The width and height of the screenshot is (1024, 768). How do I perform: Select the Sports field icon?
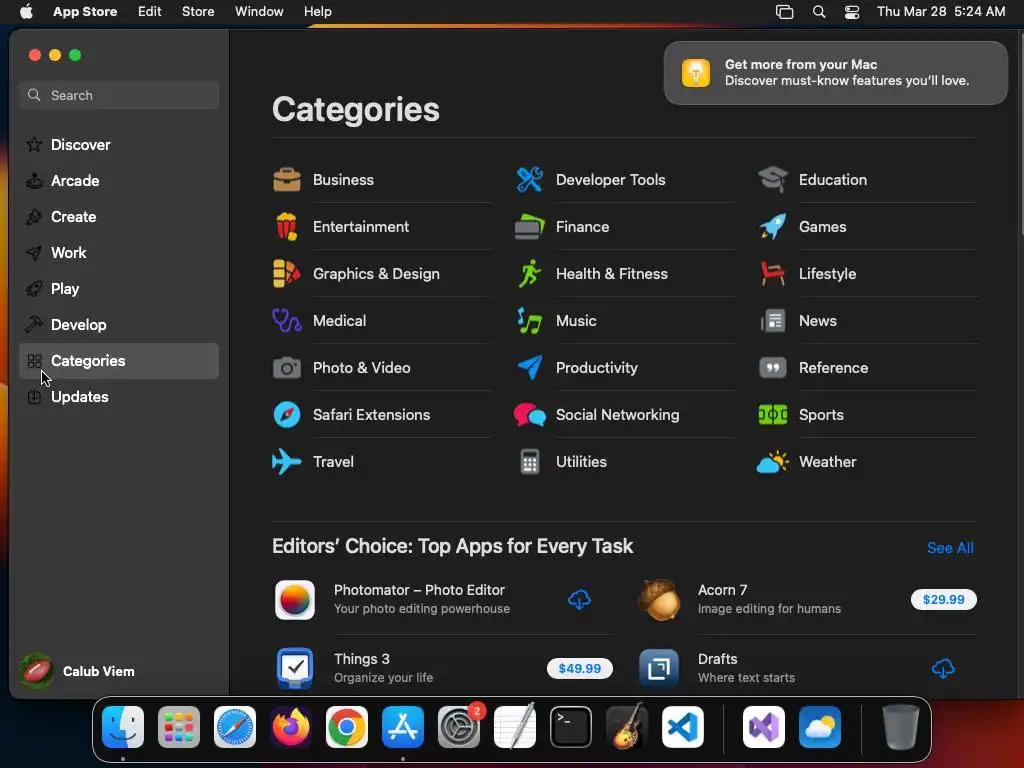[773, 415]
